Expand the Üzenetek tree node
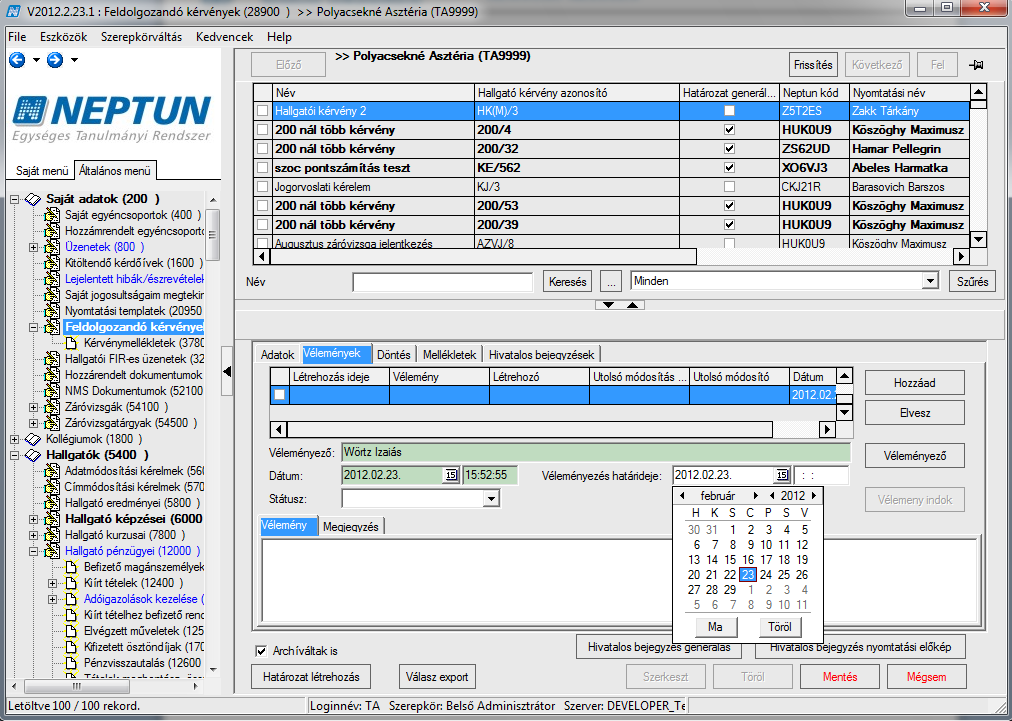This screenshot has height=721, width=1012. coord(34,247)
